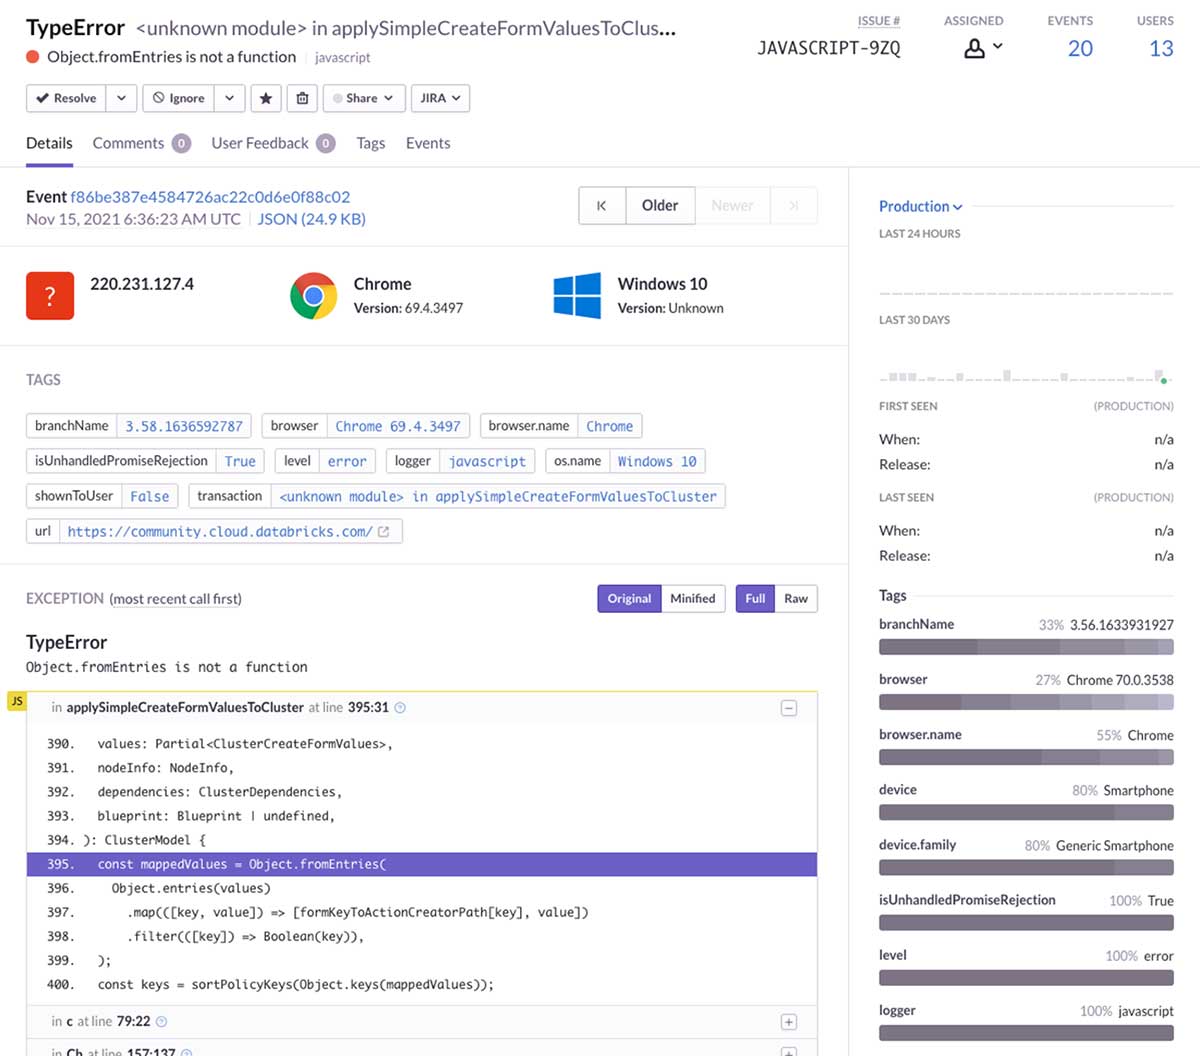The width and height of the screenshot is (1200, 1056).
Task: Click the info icon beside line 395:31
Action: pyautogui.click(x=399, y=707)
